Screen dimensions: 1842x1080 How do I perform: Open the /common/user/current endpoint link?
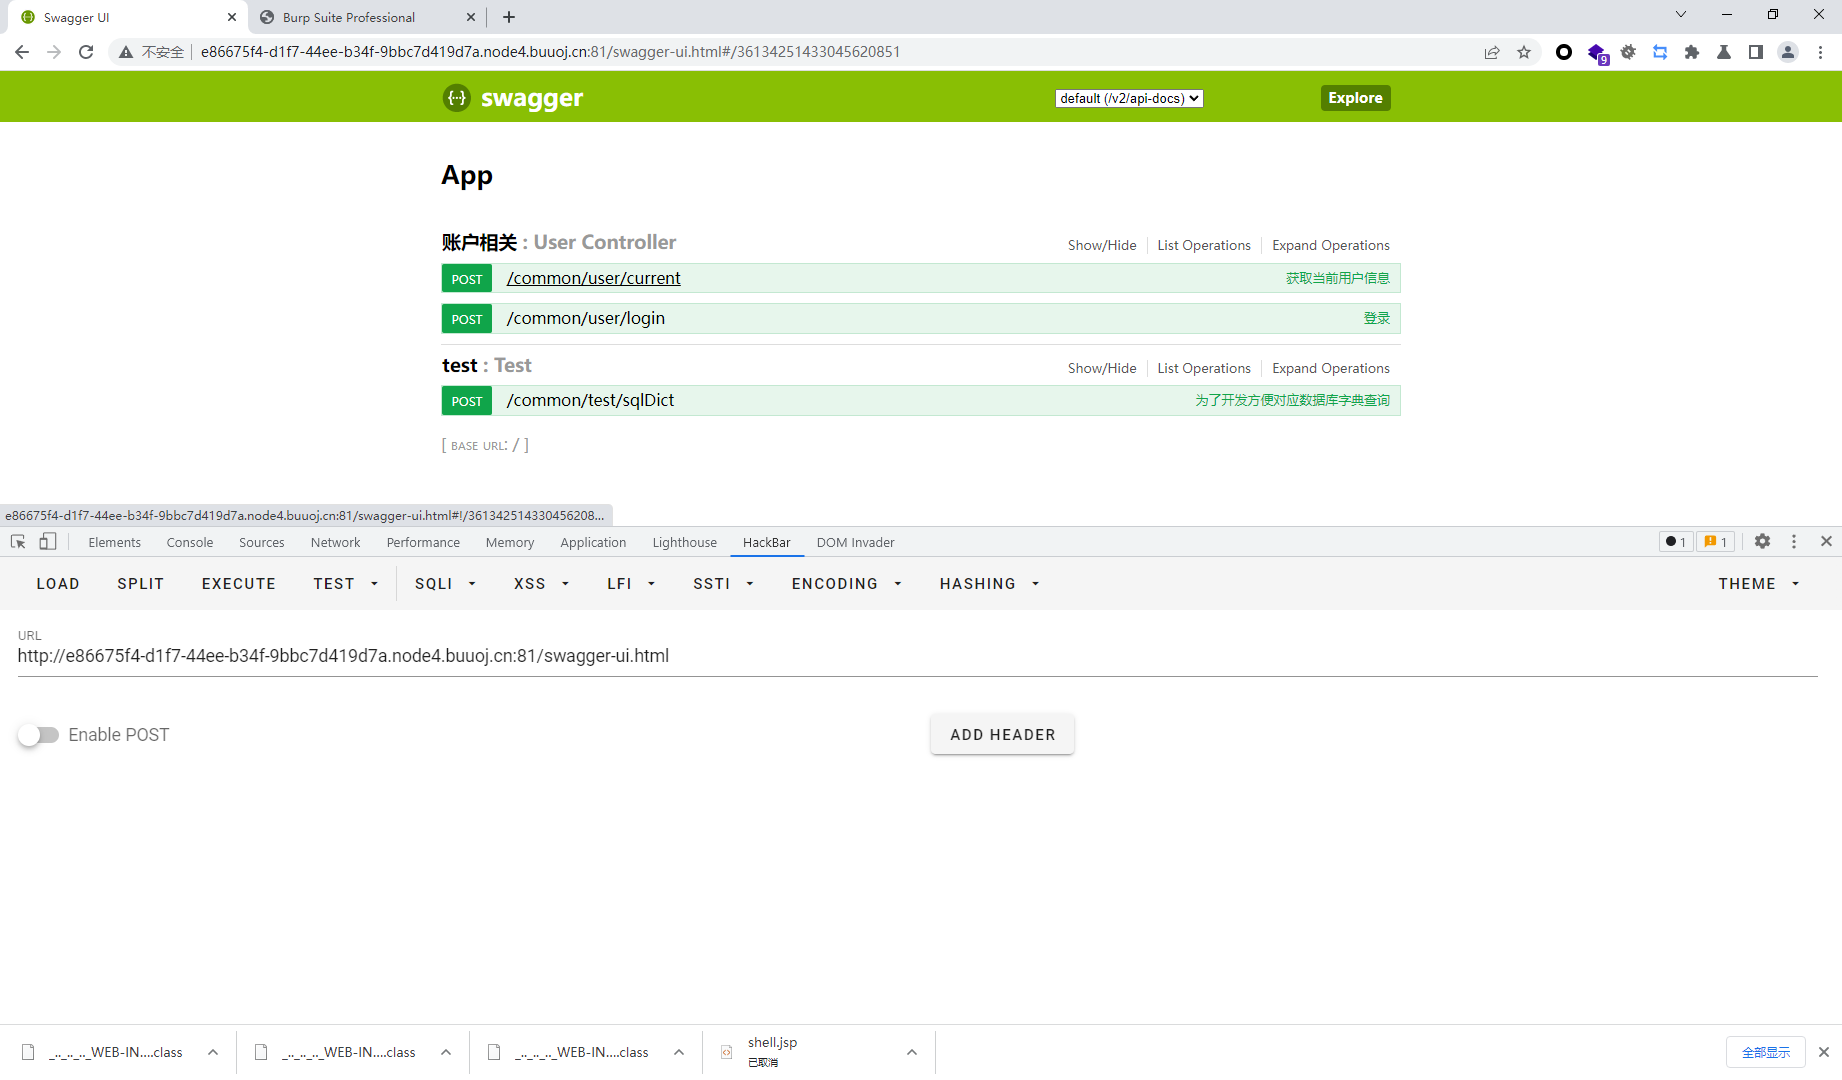[594, 278]
